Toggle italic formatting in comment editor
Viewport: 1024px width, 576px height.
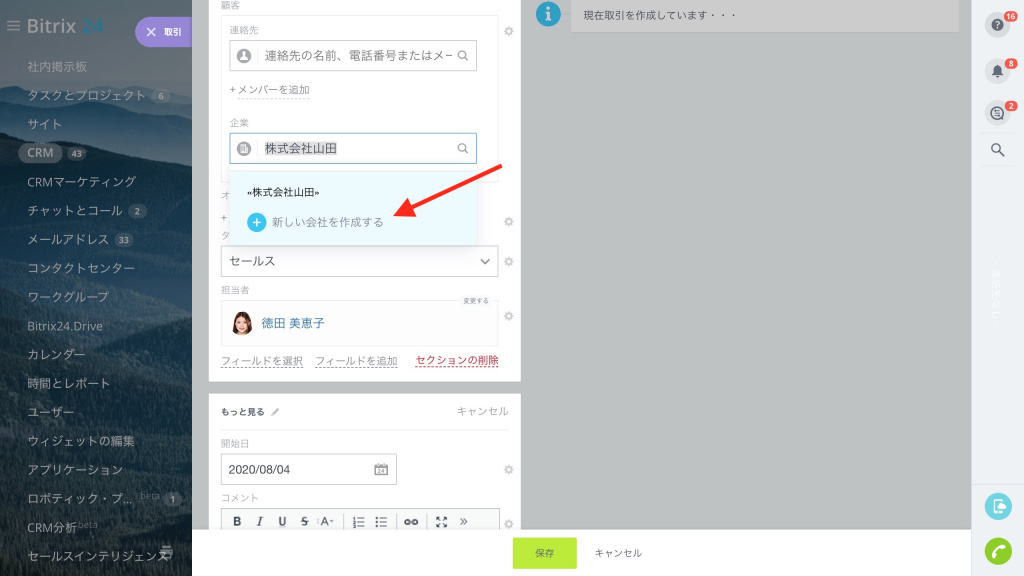click(259, 521)
